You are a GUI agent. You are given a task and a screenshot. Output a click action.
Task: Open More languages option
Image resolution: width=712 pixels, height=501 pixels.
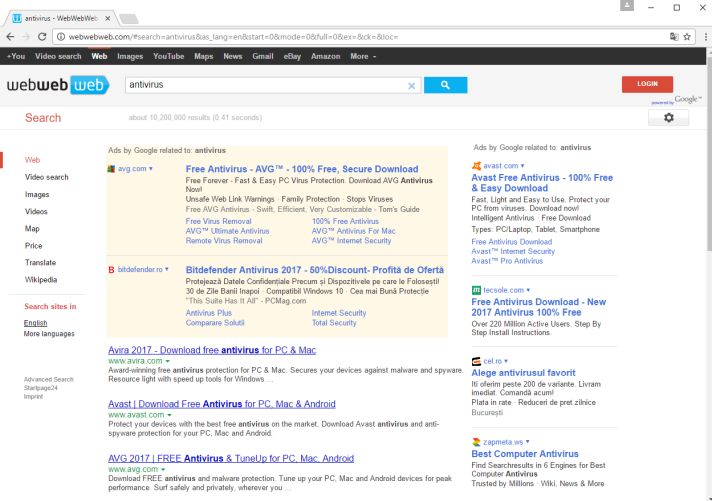49,334
